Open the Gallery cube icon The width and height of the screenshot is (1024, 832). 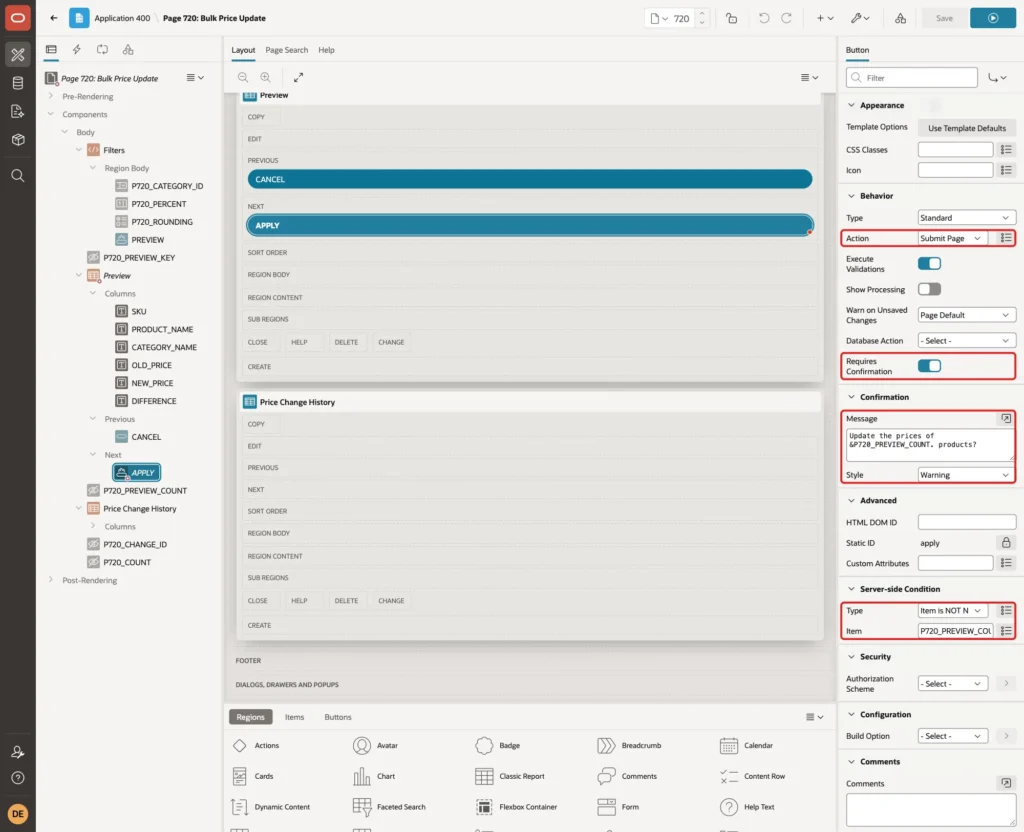coord(18,140)
